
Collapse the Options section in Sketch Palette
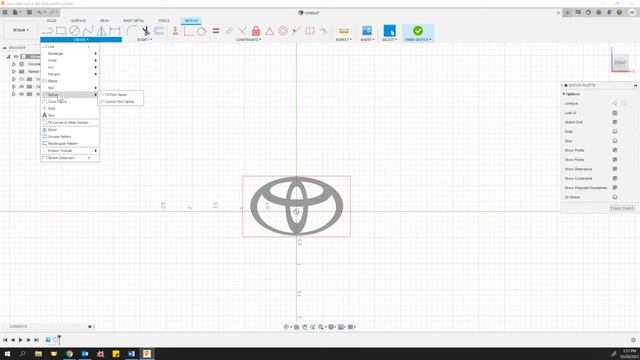pos(564,94)
